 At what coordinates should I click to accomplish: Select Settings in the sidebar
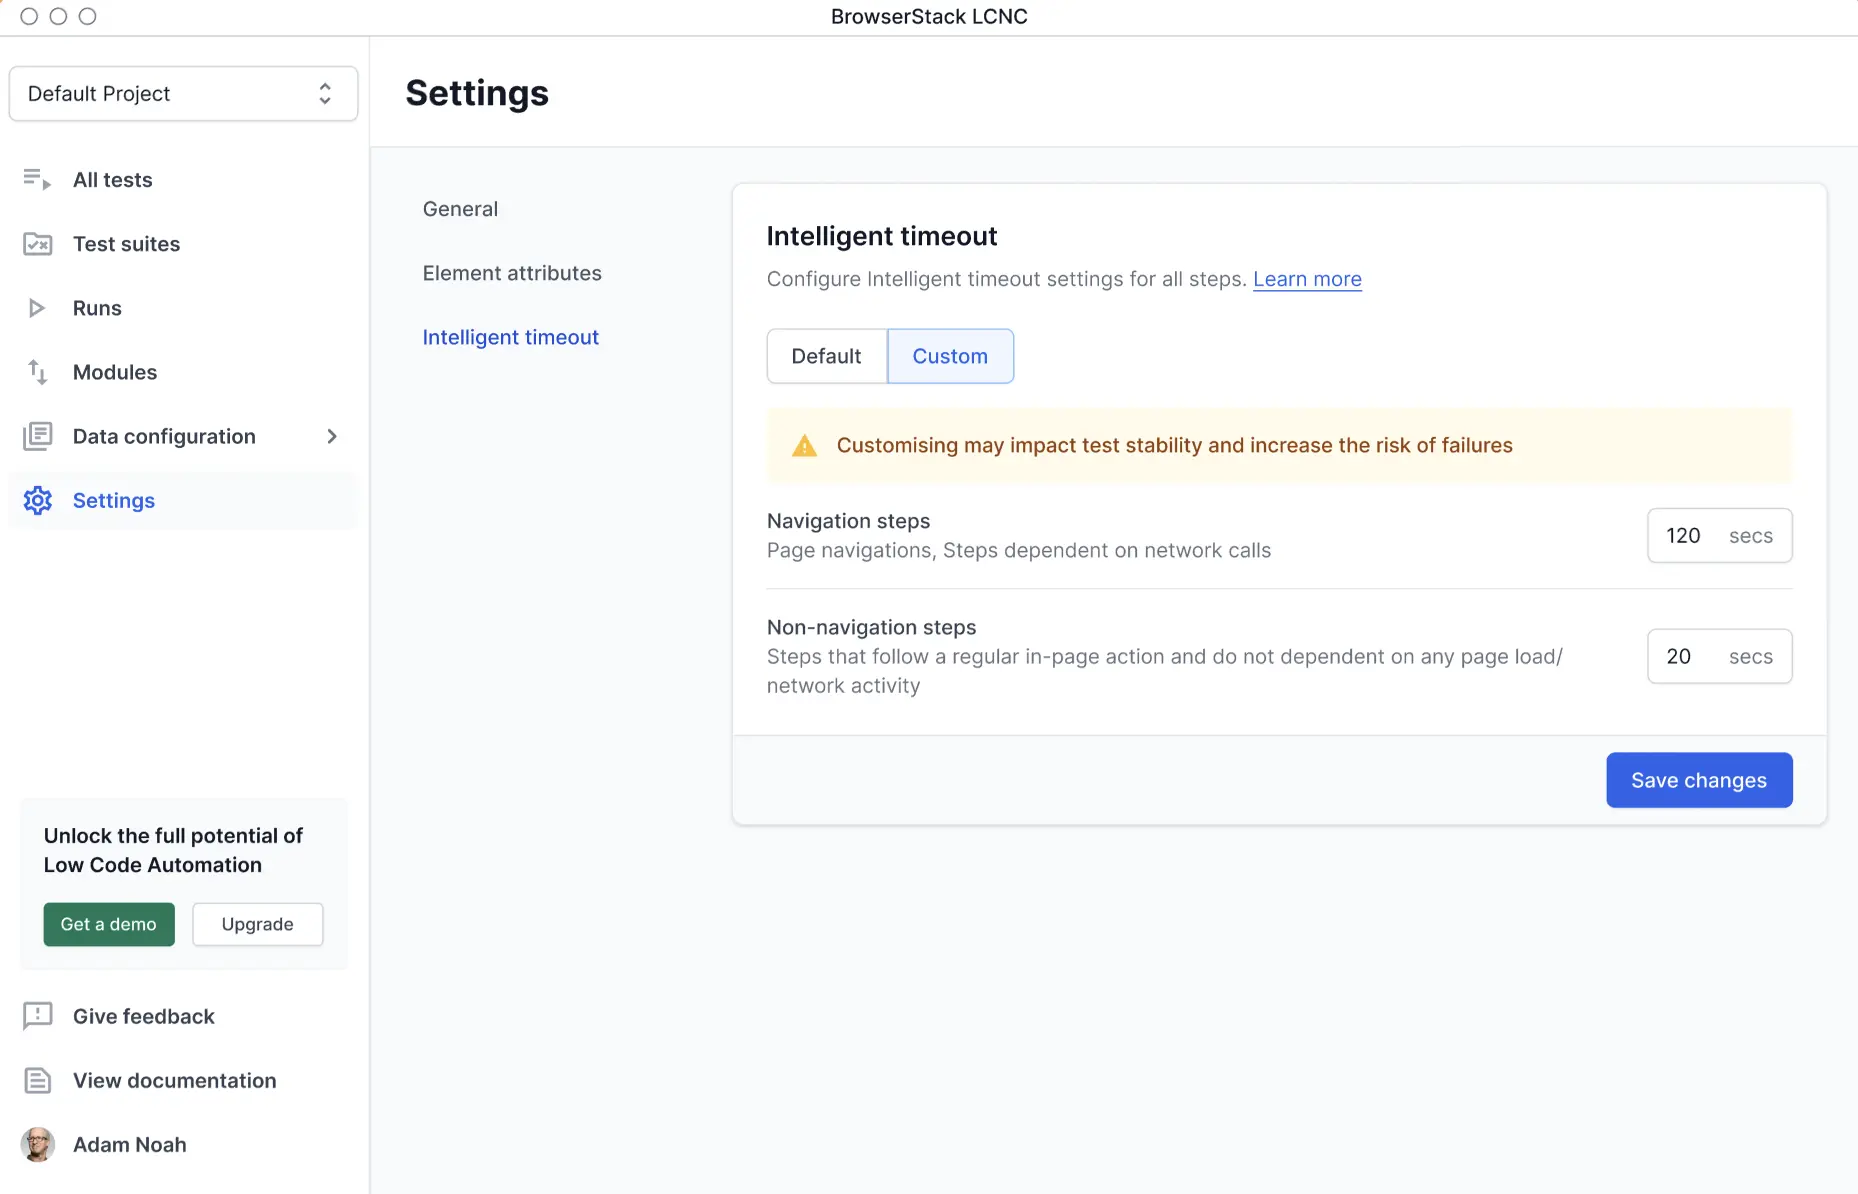pos(182,500)
